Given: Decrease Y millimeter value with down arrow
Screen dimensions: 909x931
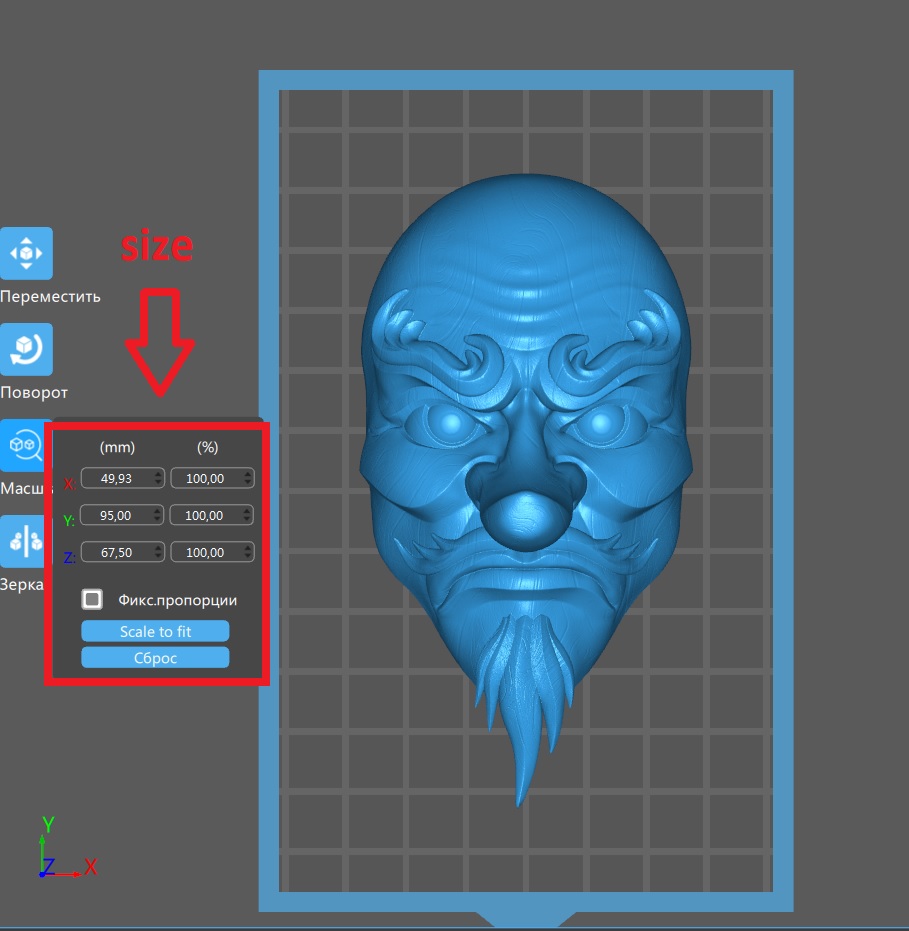Looking at the screenshot, I should 157,520.
